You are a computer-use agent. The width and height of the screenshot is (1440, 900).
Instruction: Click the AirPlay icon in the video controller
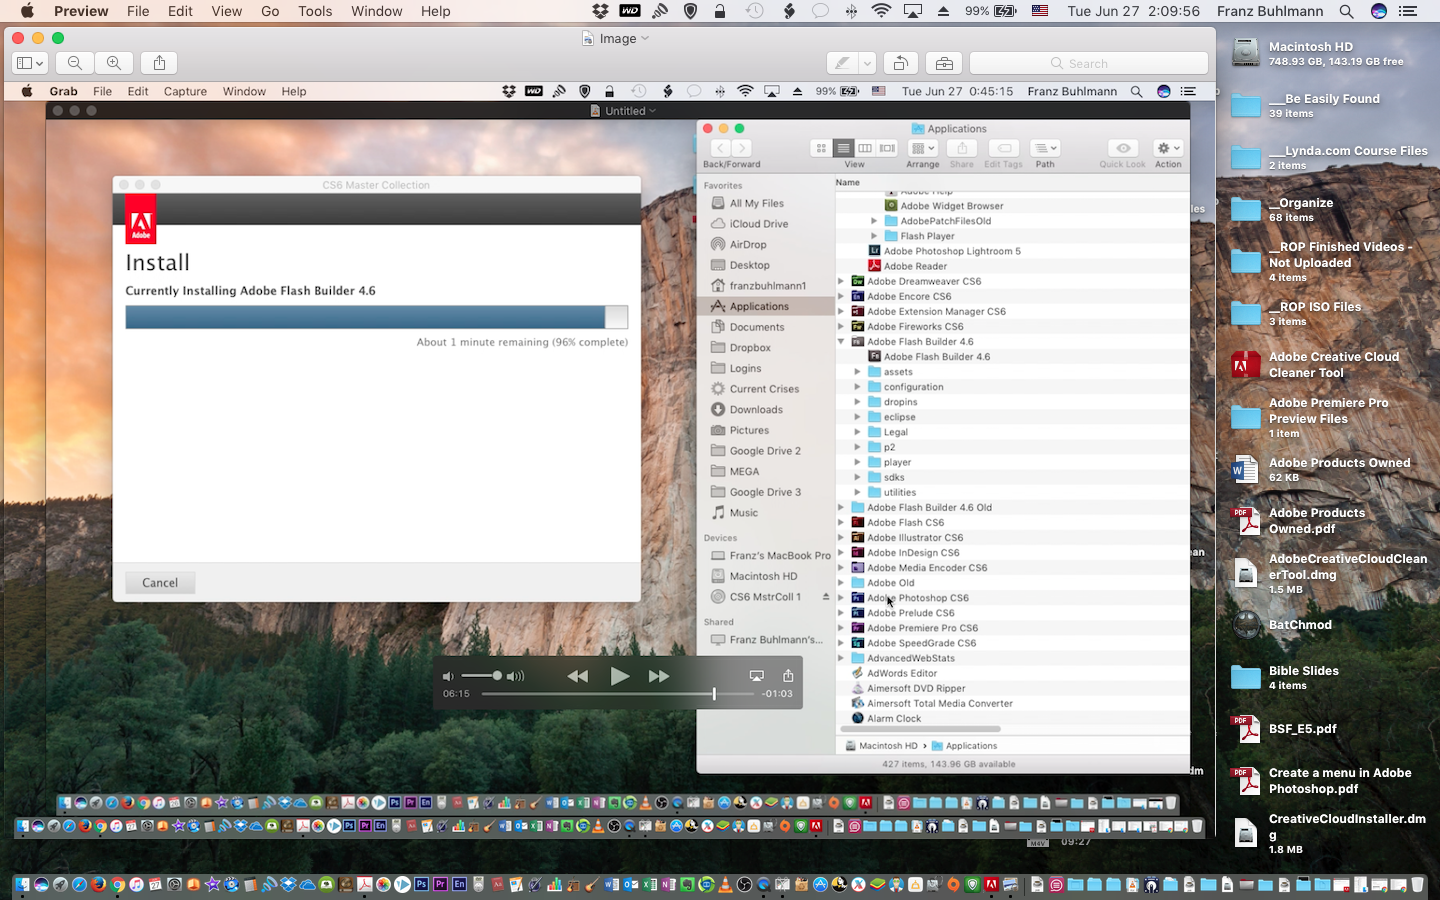click(x=757, y=676)
